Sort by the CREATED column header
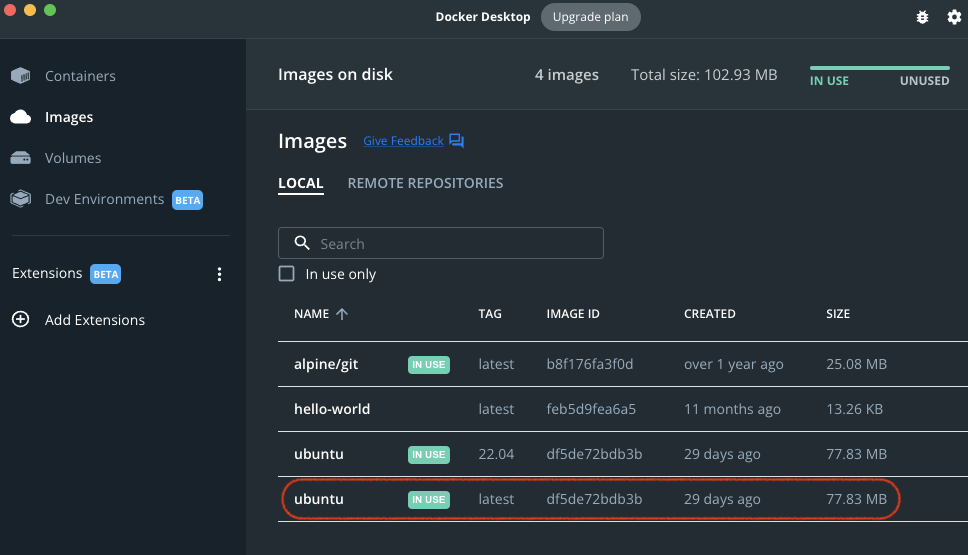The width and height of the screenshot is (968, 555). [709, 314]
